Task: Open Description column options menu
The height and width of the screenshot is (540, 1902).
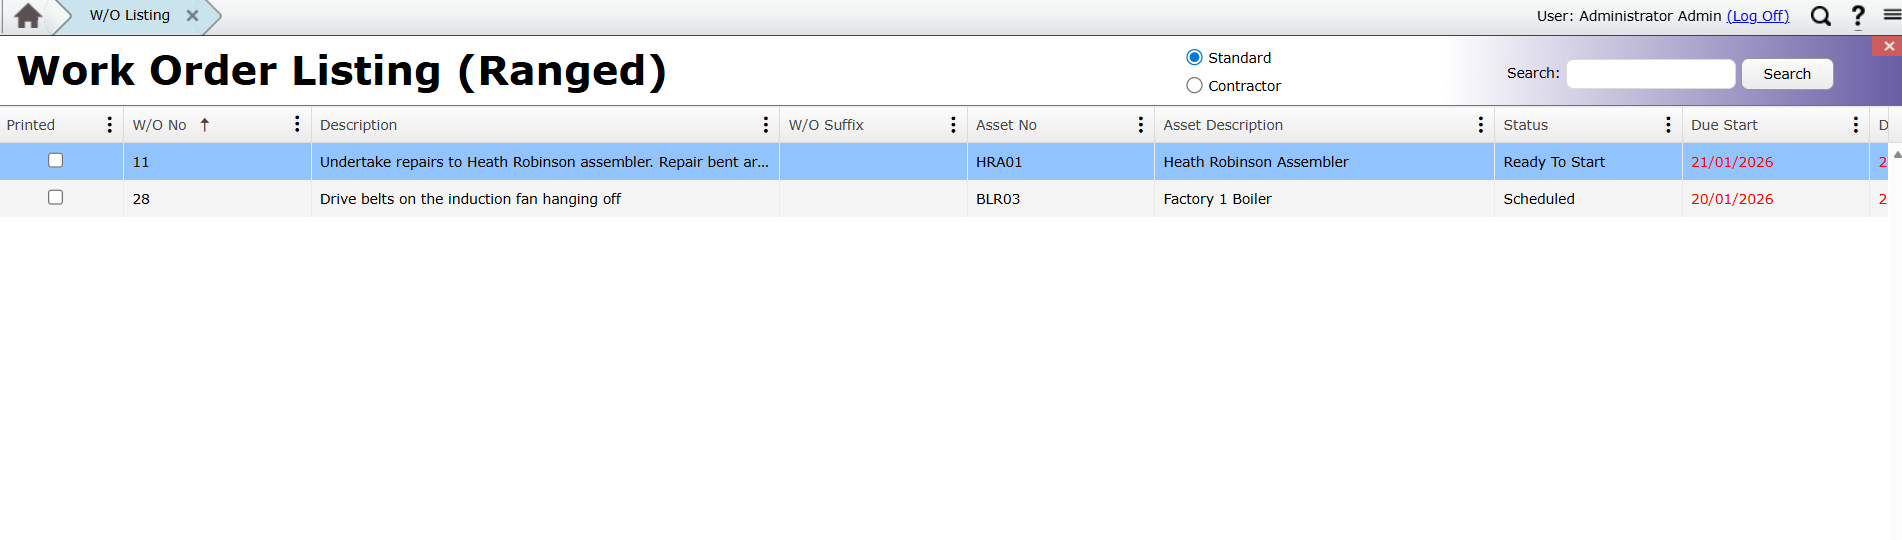Action: (x=766, y=125)
